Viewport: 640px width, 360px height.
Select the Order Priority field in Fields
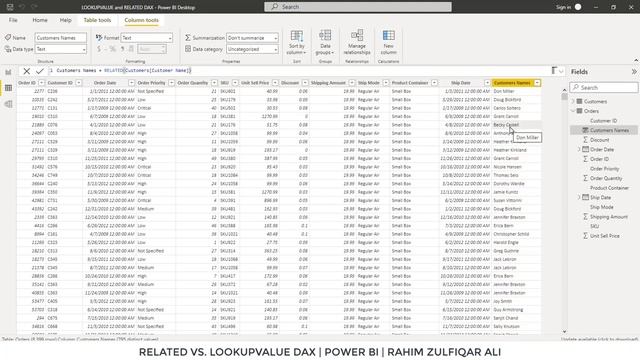[604, 169]
